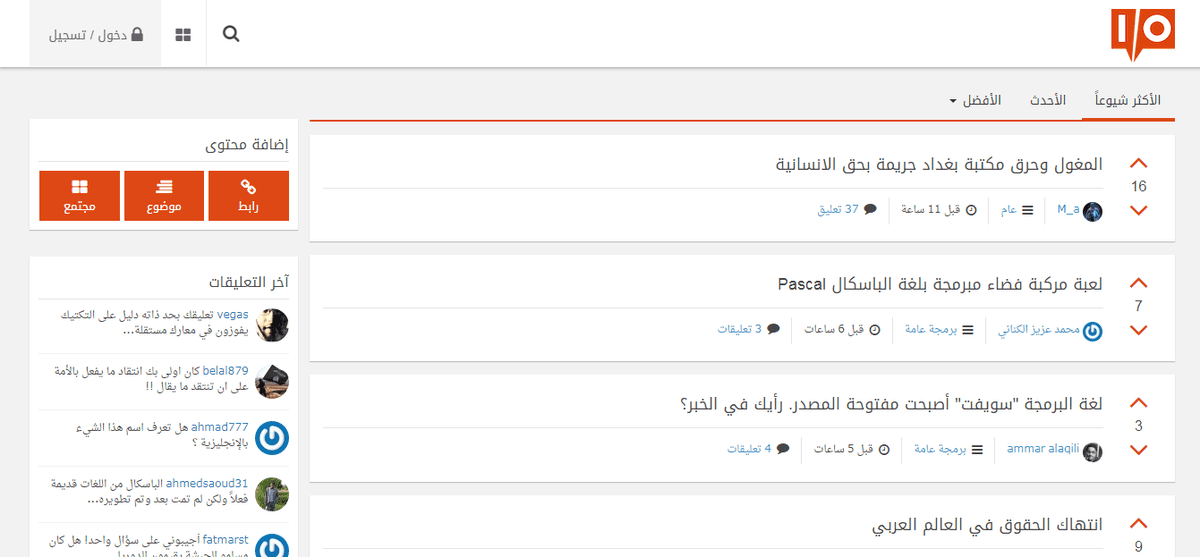
Task: Downvote the Pascal spaceship game post
Action: (1138, 330)
